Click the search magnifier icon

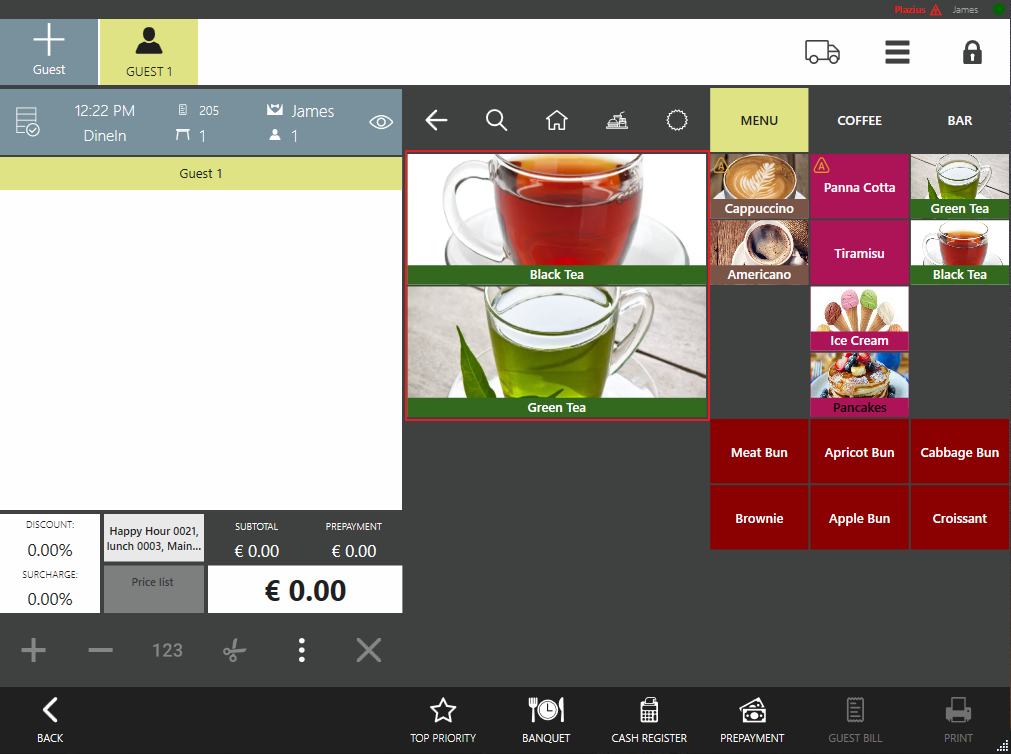tap(496, 120)
